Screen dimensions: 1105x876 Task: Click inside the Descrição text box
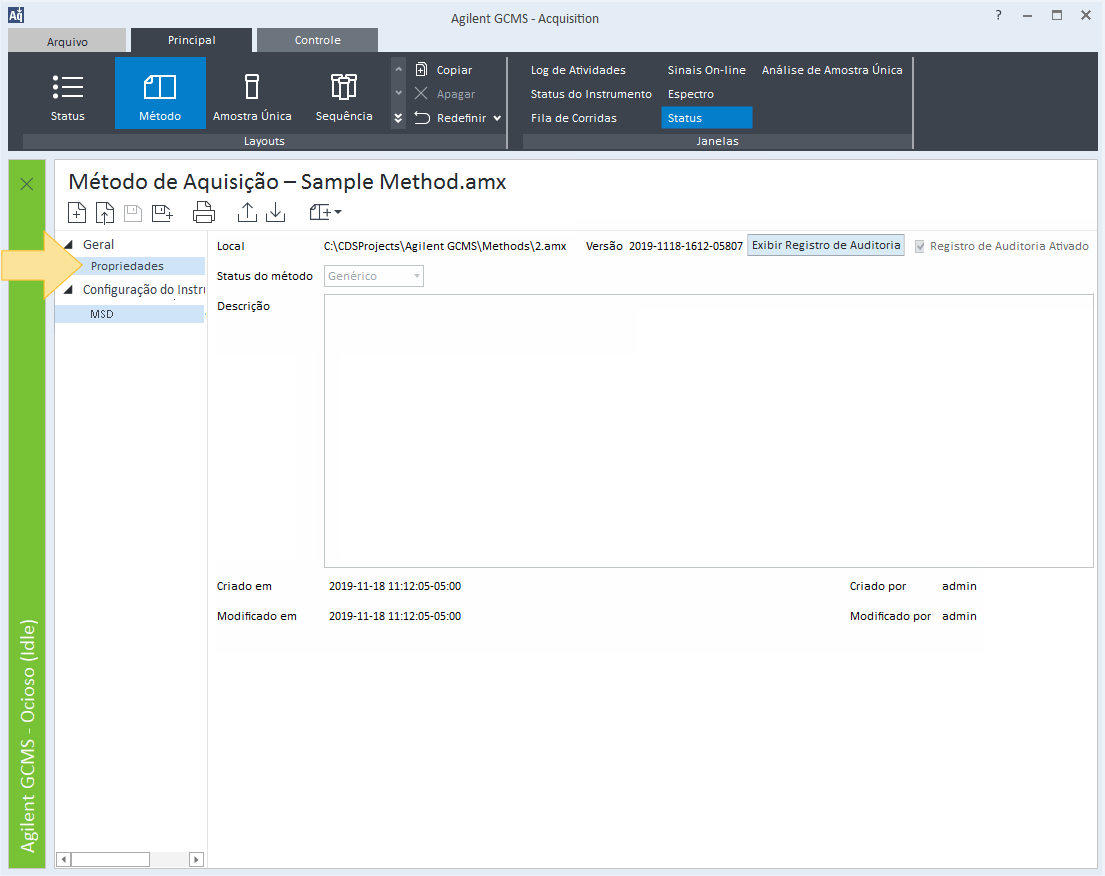[x=708, y=431]
